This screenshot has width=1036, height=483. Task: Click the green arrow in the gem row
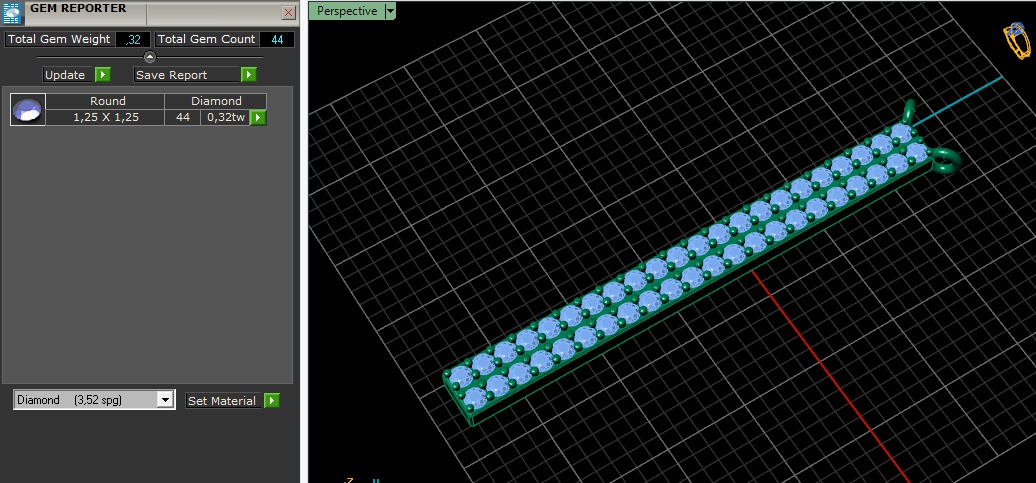(258, 118)
